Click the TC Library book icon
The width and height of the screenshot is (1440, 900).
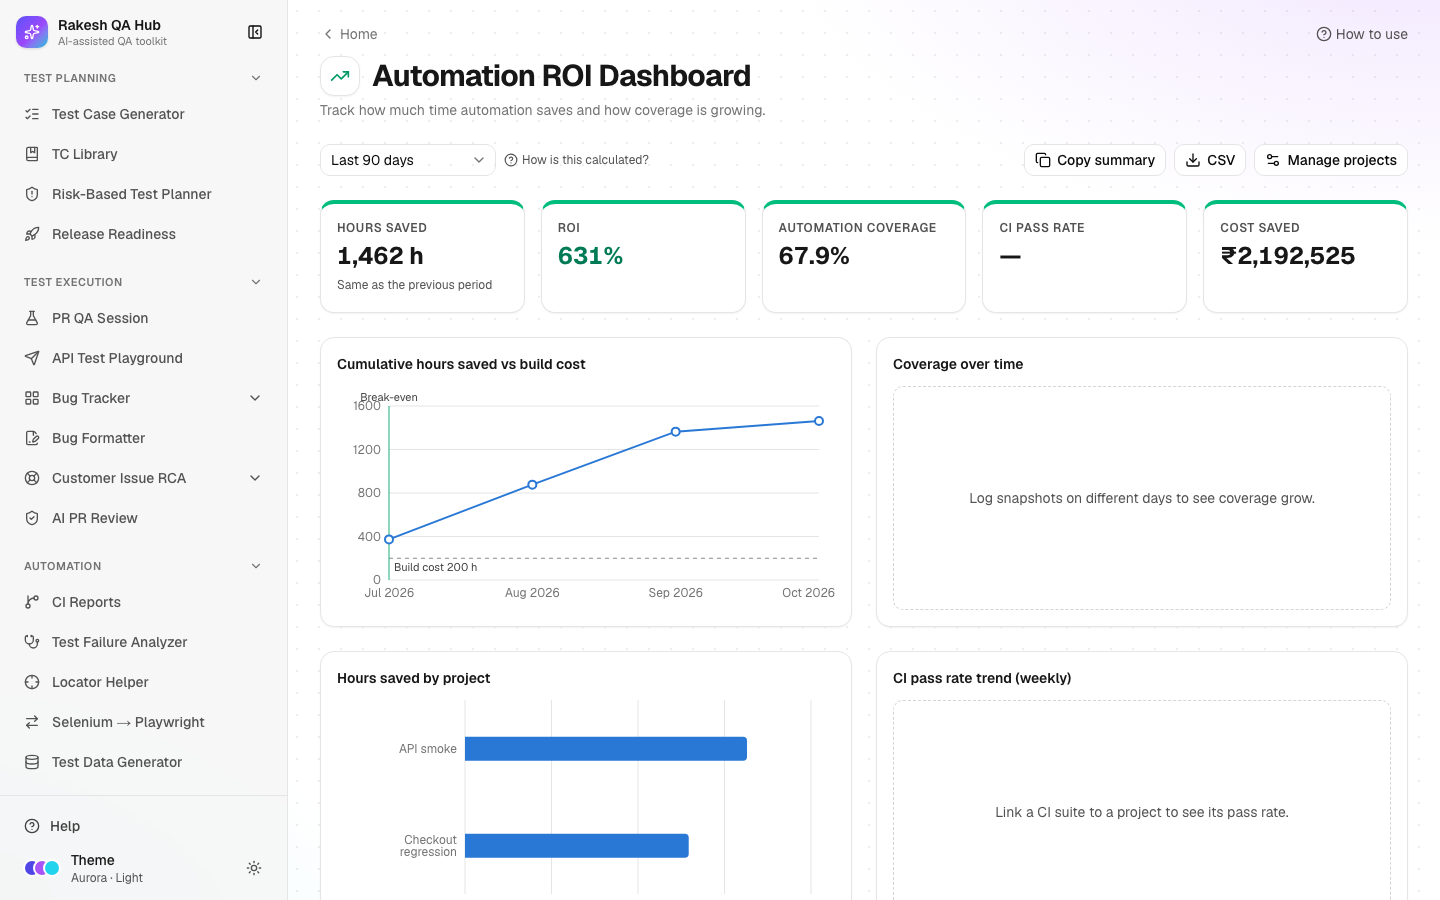coord(32,154)
